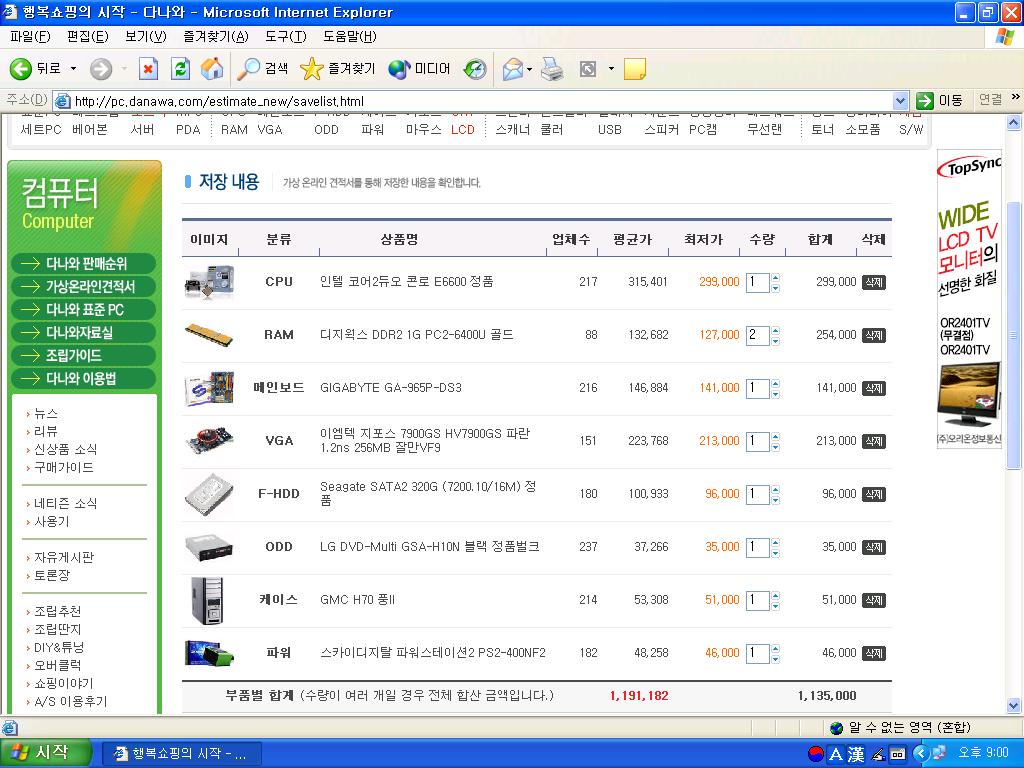
Task: Increase F-HDD quantity with up arrow
Action: click(x=775, y=489)
